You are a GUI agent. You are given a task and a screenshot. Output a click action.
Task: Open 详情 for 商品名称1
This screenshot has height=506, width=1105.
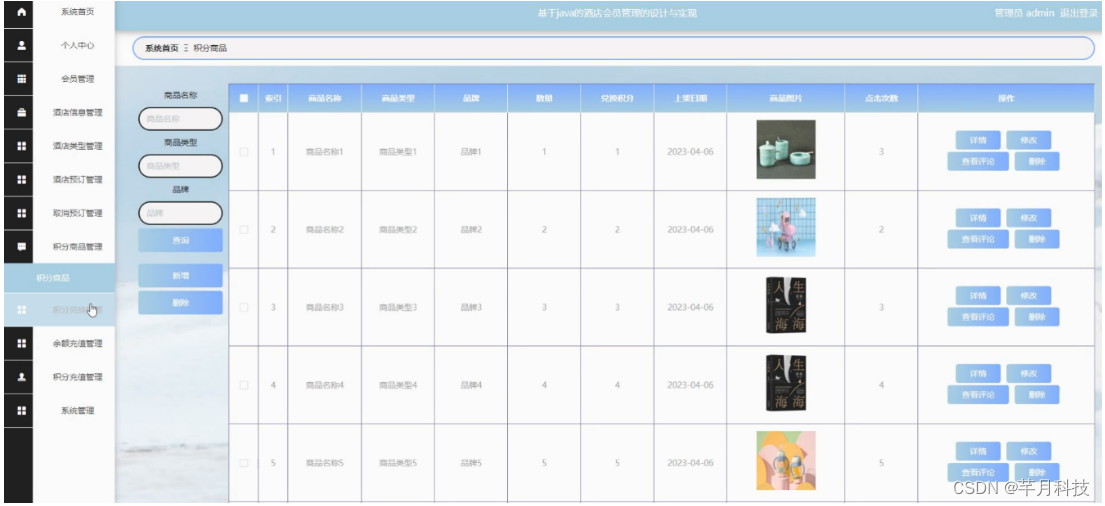(977, 140)
